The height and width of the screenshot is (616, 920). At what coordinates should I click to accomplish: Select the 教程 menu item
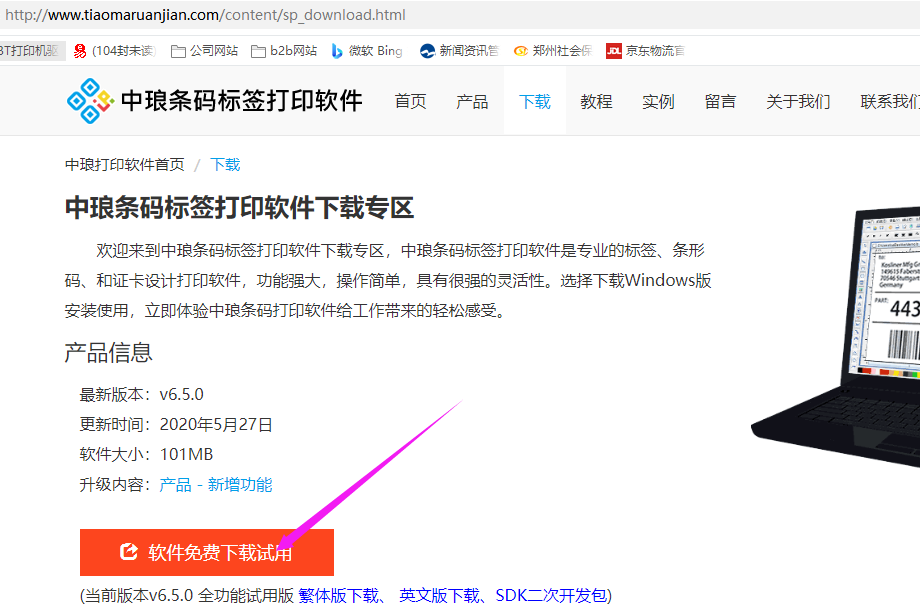click(596, 100)
